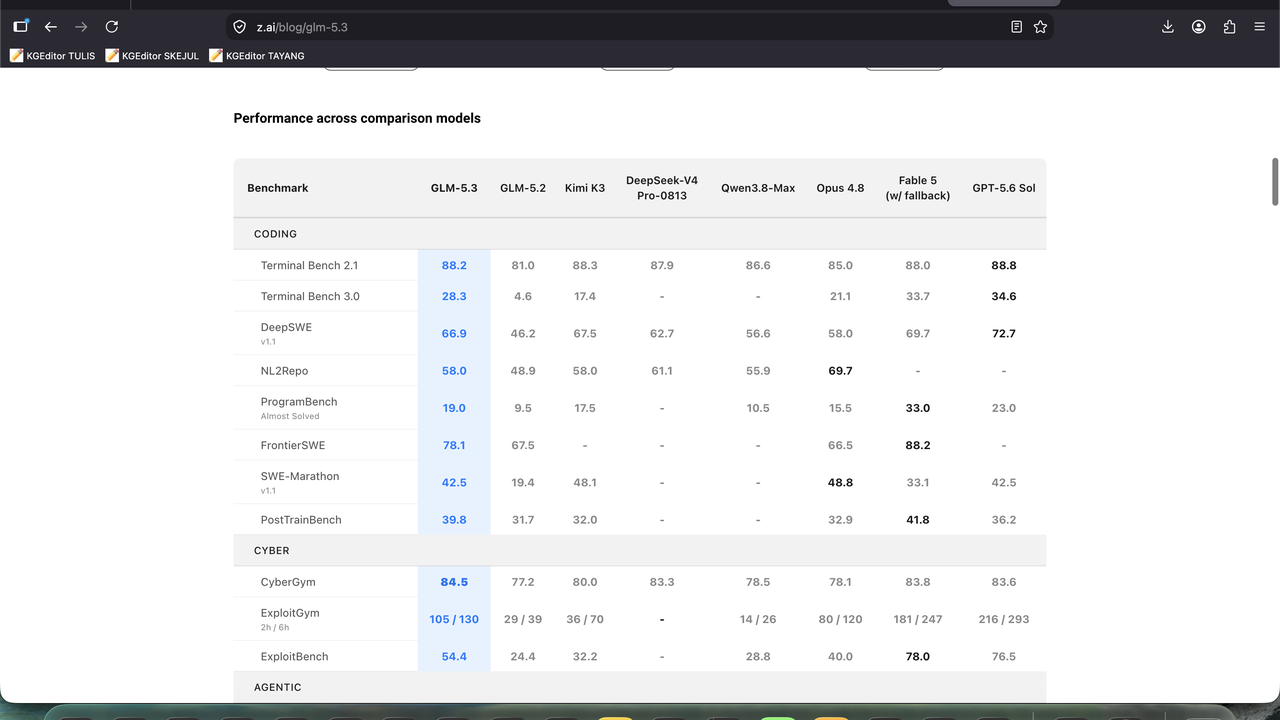Viewport: 1280px width, 720px height.
Task: Click GPT-5.6 Sol's 34.6 score
Action: coord(1004,297)
